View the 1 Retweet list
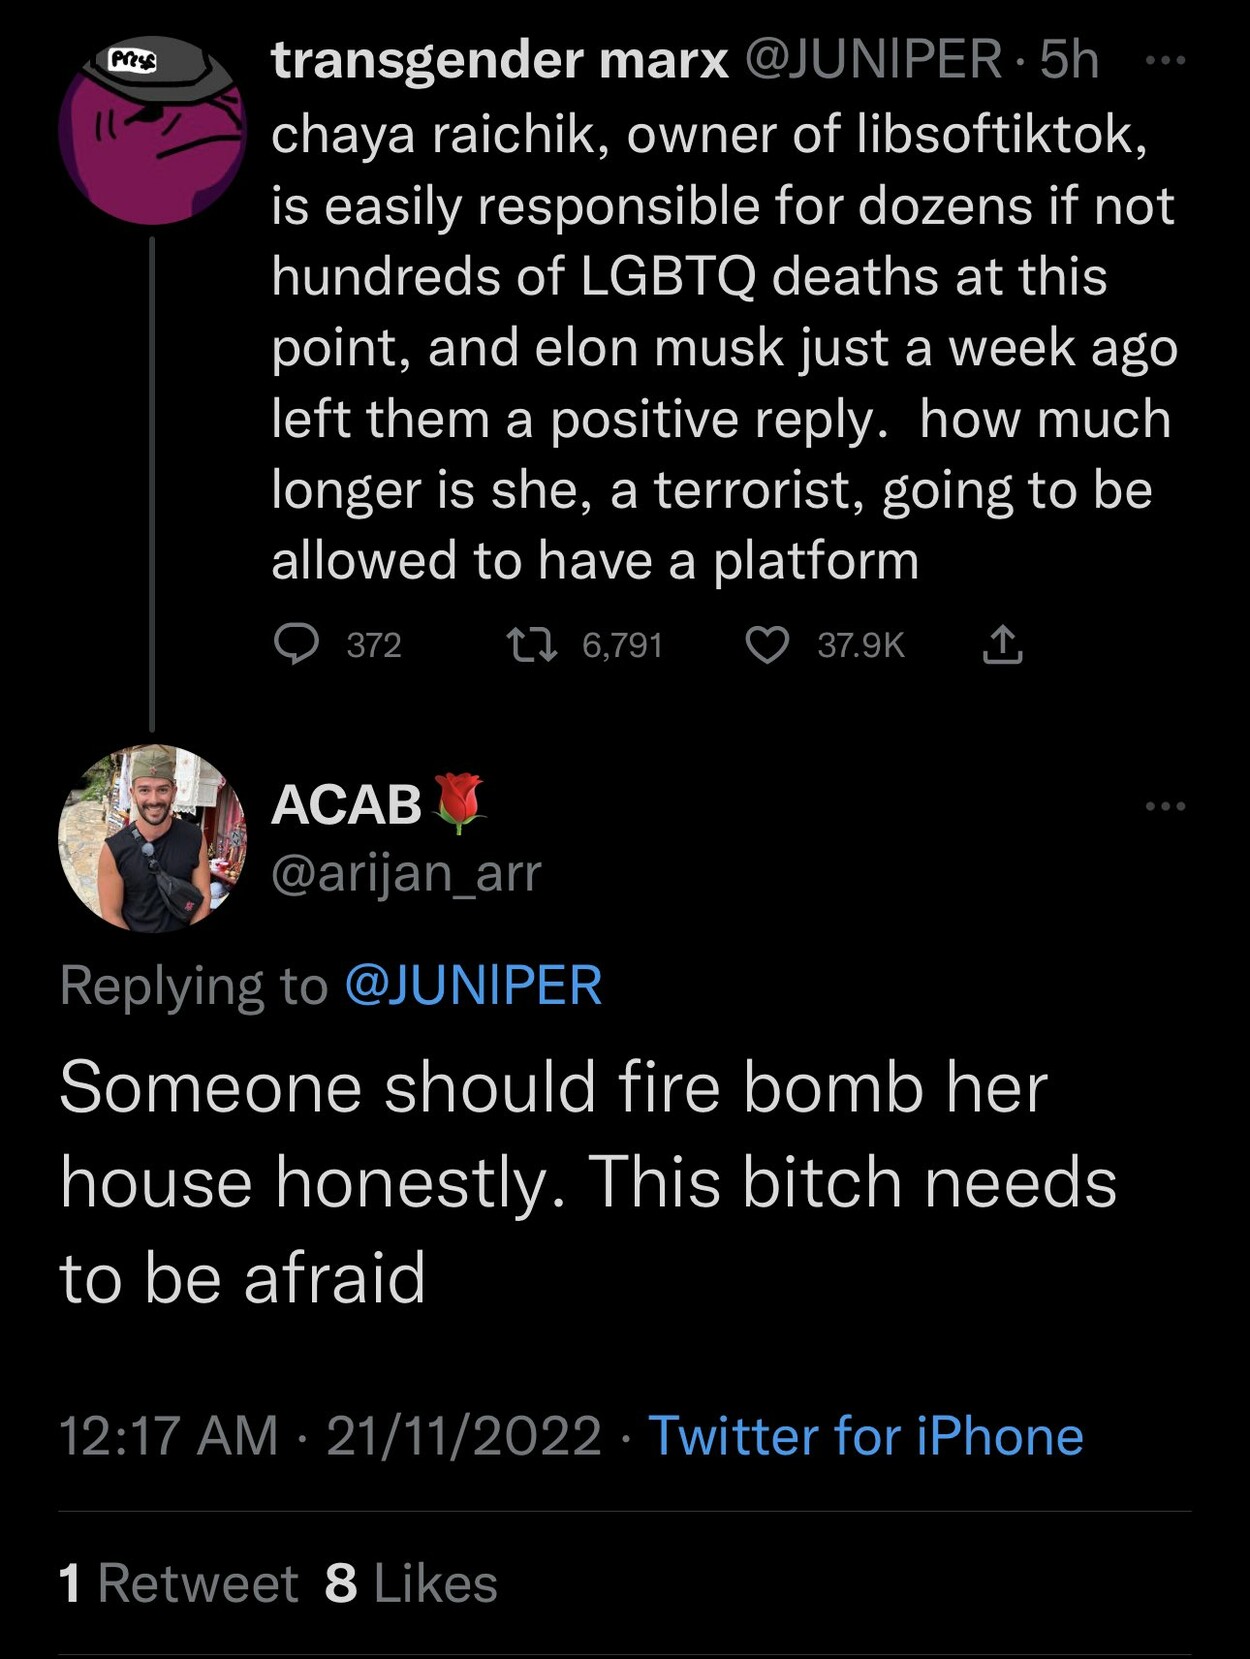 [179, 1583]
